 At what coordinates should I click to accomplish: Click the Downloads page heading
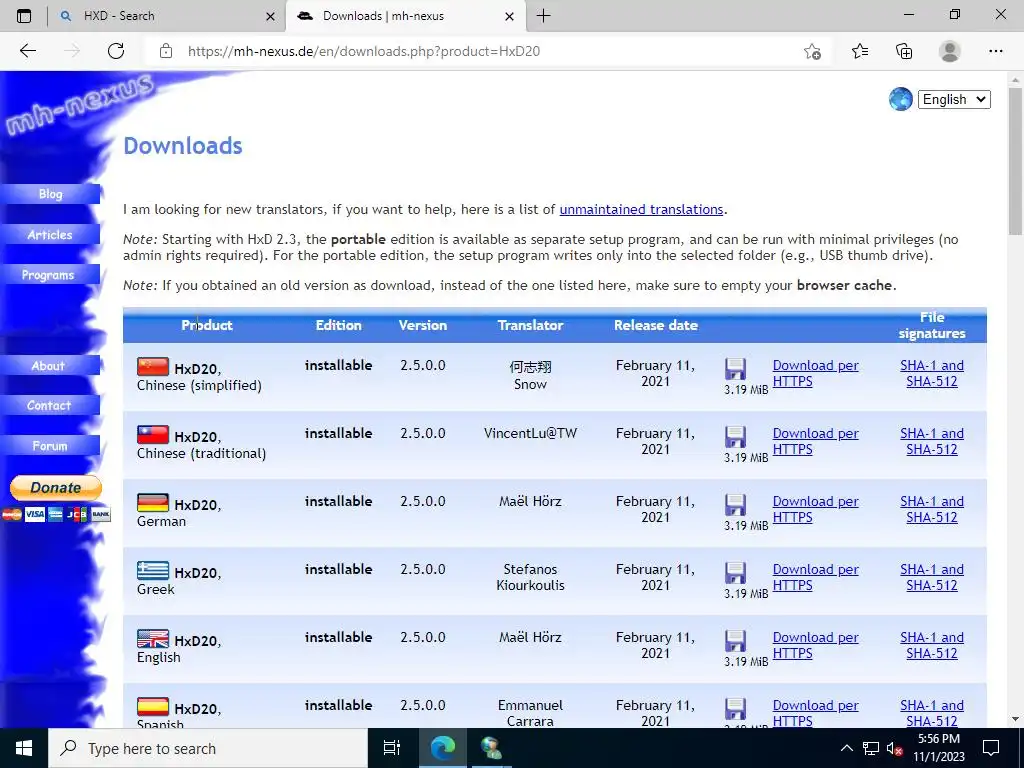coord(183,146)
